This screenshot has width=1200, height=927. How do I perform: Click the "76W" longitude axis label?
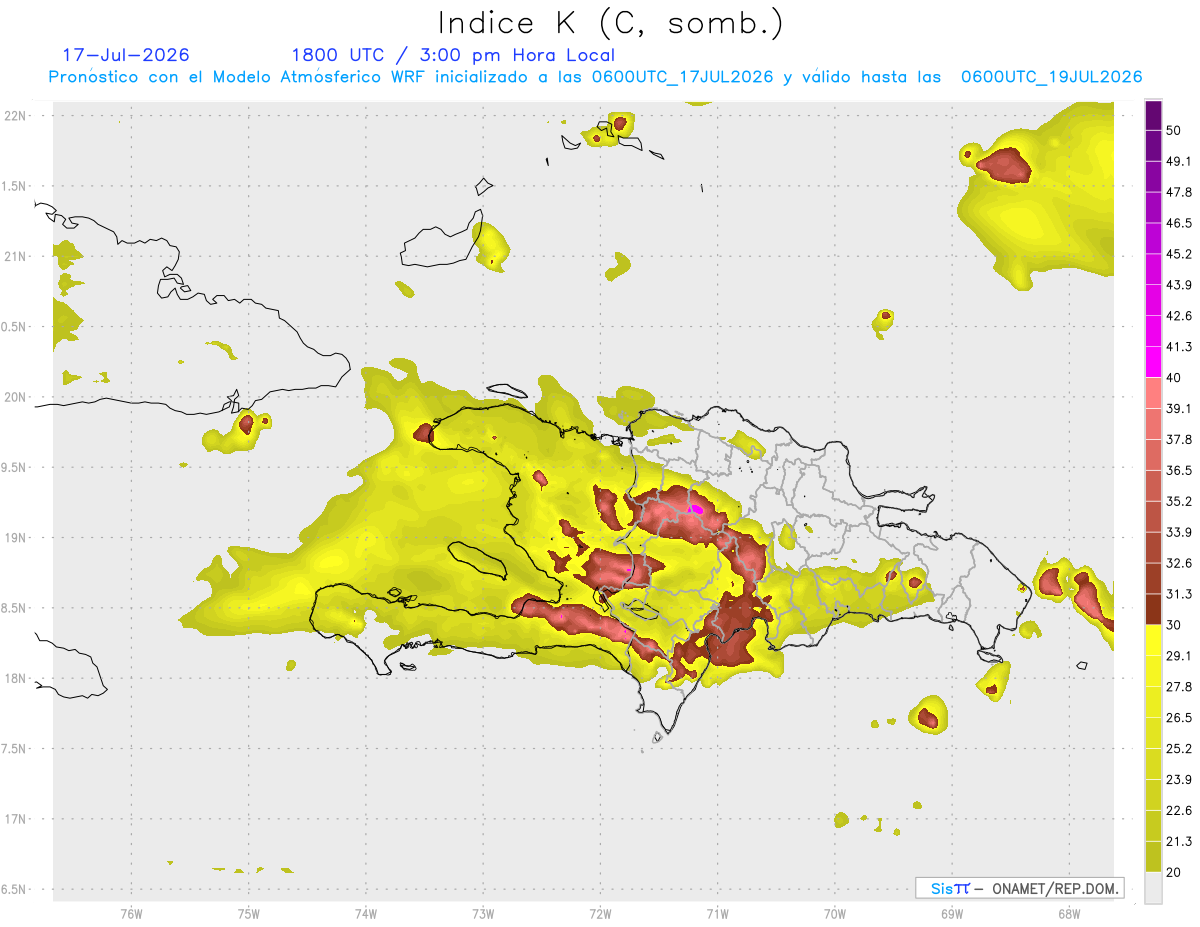tap(131, 914)
